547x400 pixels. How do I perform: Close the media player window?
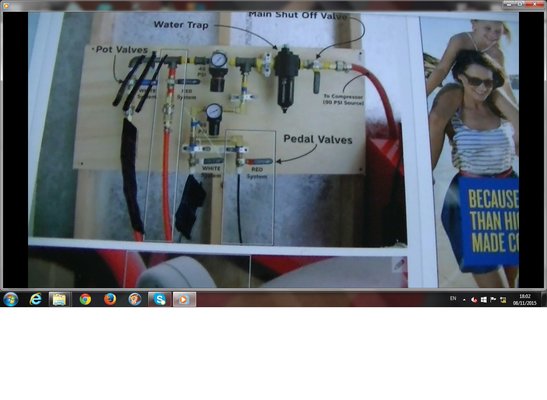pos(534,4)
